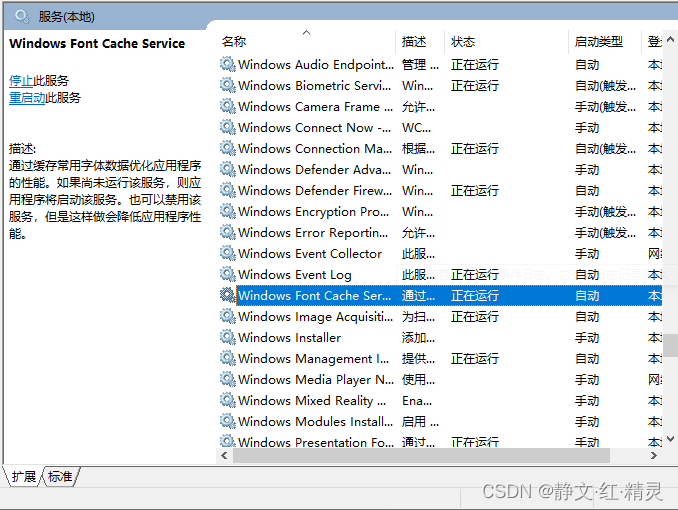Image resolution: width=678 pixels, height=510 pixels.
Task: Select the Windows Event Collector service name
Action: tap(310, 253)
